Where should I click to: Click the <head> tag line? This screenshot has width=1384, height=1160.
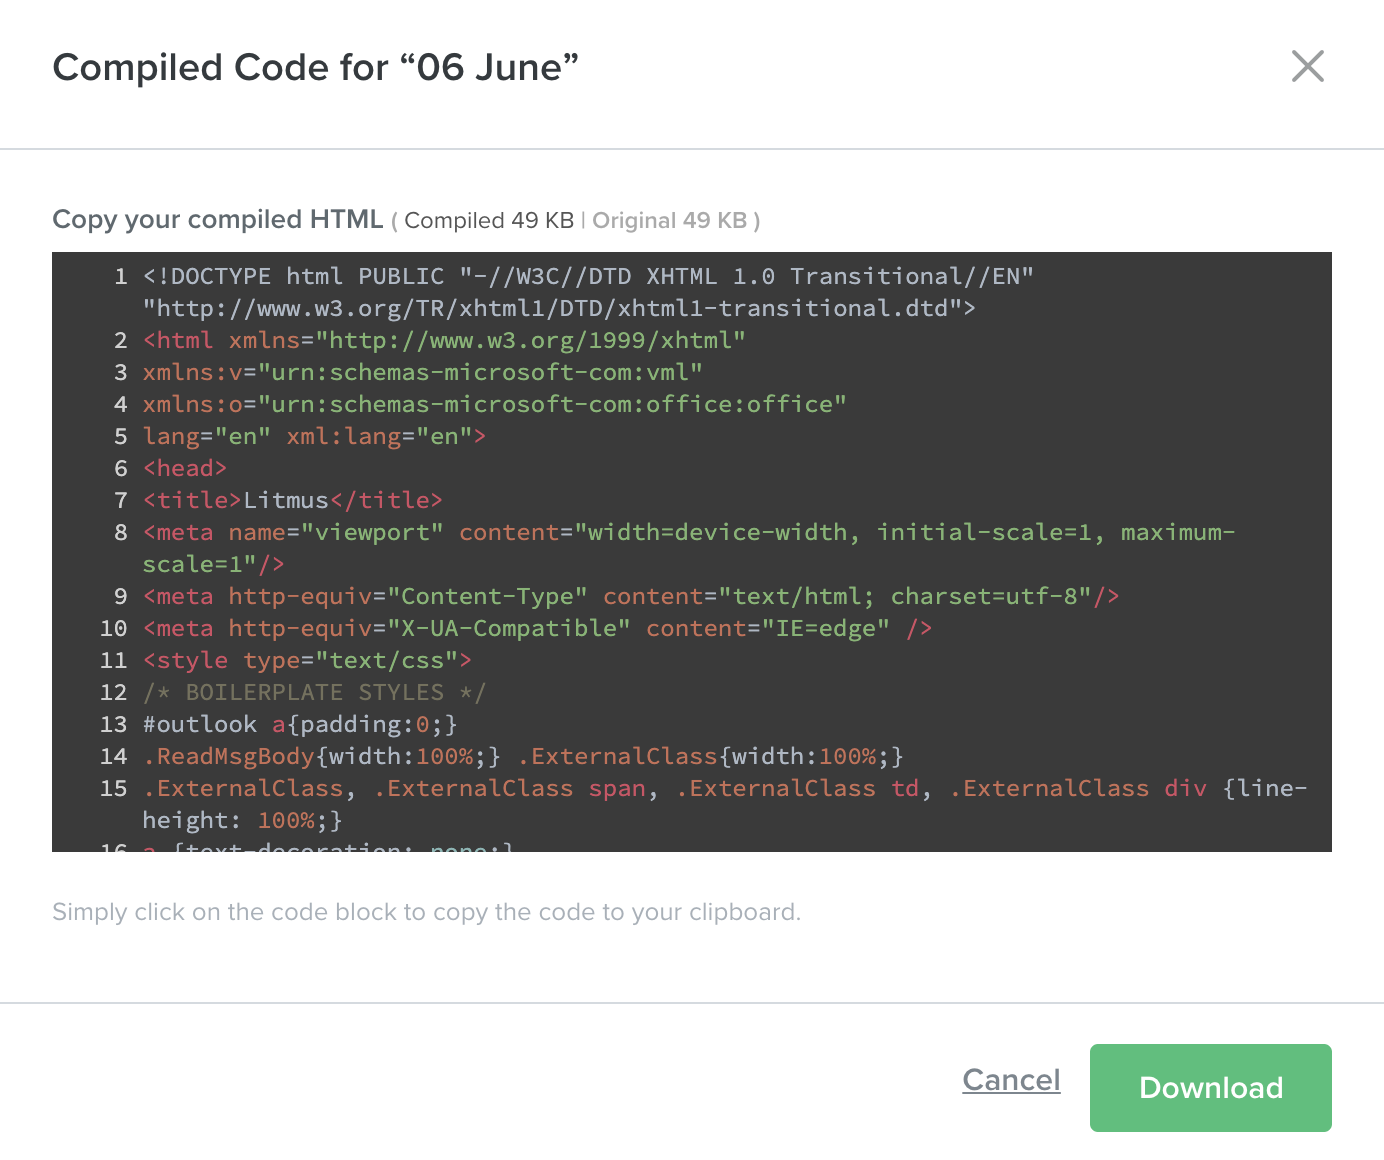(x=185, y=468)
